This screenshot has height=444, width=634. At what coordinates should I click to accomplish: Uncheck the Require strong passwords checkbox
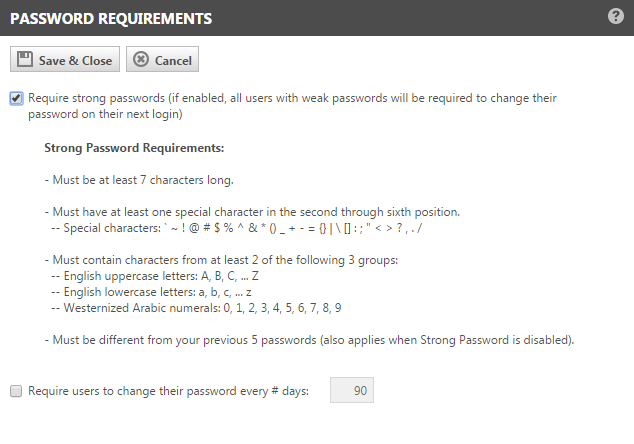[x=16, y=99]
